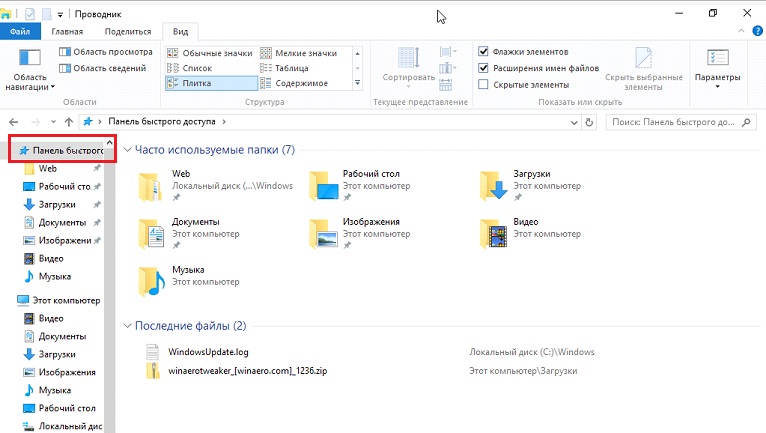766x433 pixels.
Task: Click New folder icon in title bar toolbar
Action: [x=46, y=14]
